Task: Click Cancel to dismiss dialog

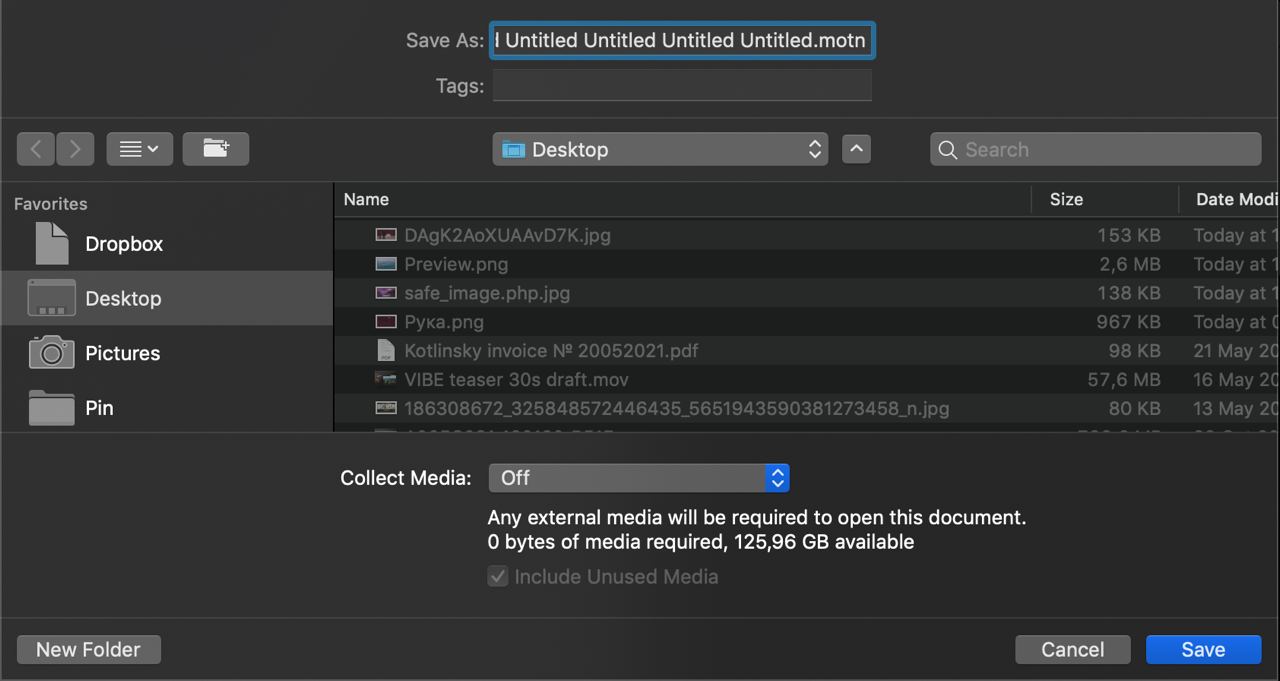Action: click(1072, 649)
